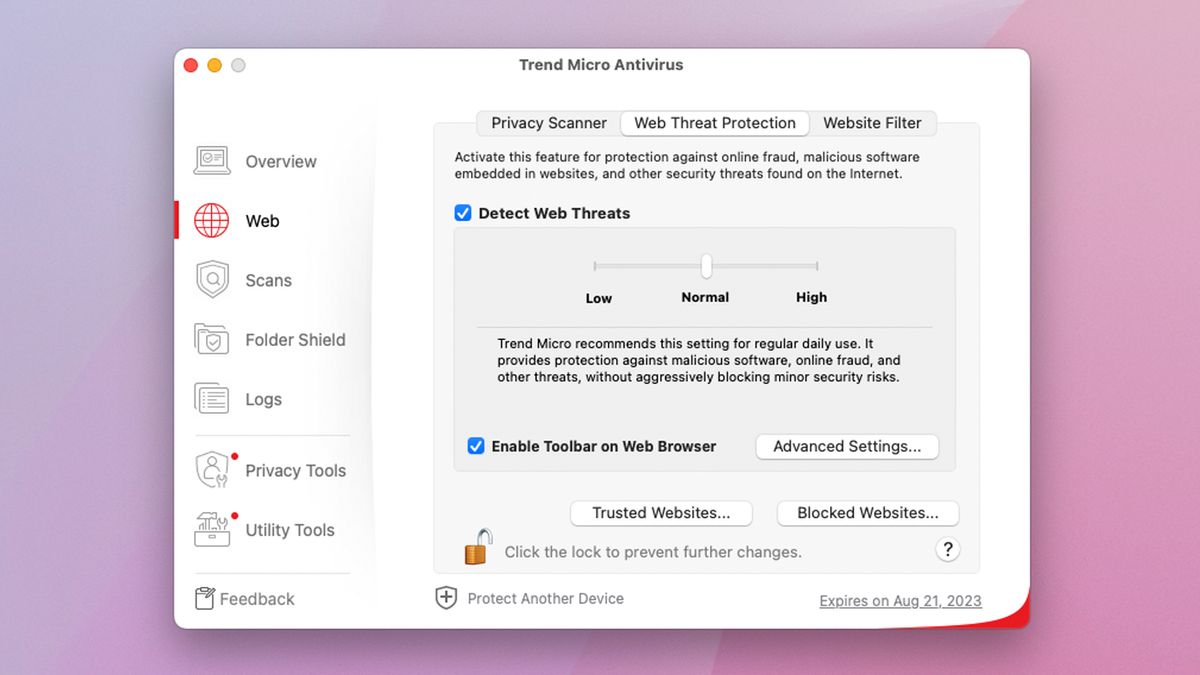Screen dimensions: 1200x675
Task: Select the Overview sidebar icon
Action: click(211, 159)
